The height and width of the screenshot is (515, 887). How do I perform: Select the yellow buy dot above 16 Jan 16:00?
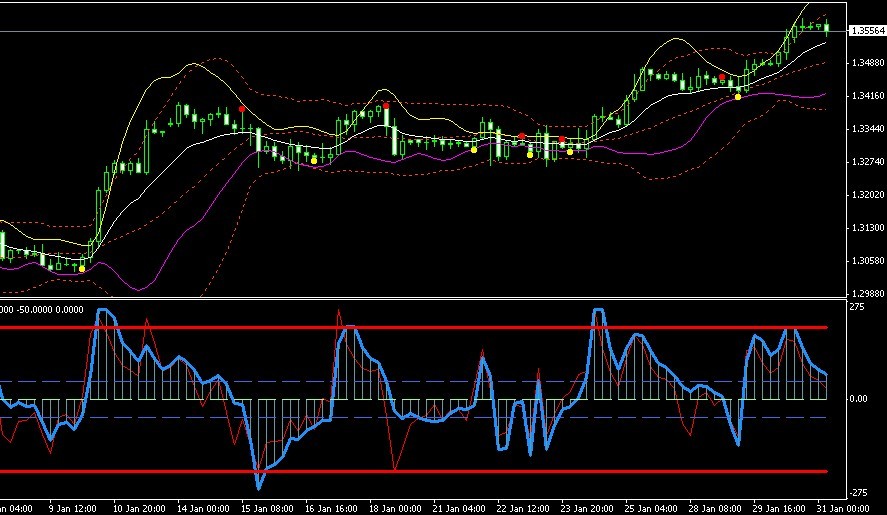(x=314, y=161)
